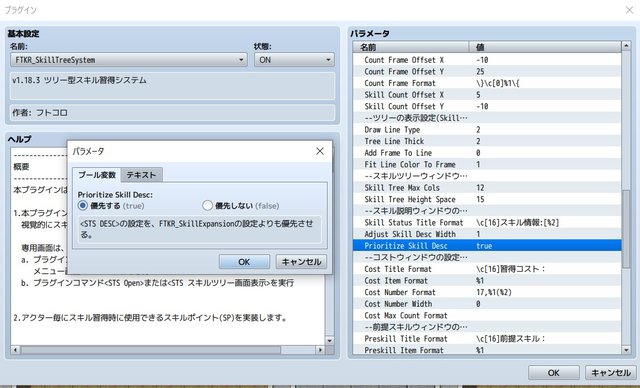Select the Skill Tree Max Cols row
This screenshot has width=640, height=388.
(x=487, y=188)
